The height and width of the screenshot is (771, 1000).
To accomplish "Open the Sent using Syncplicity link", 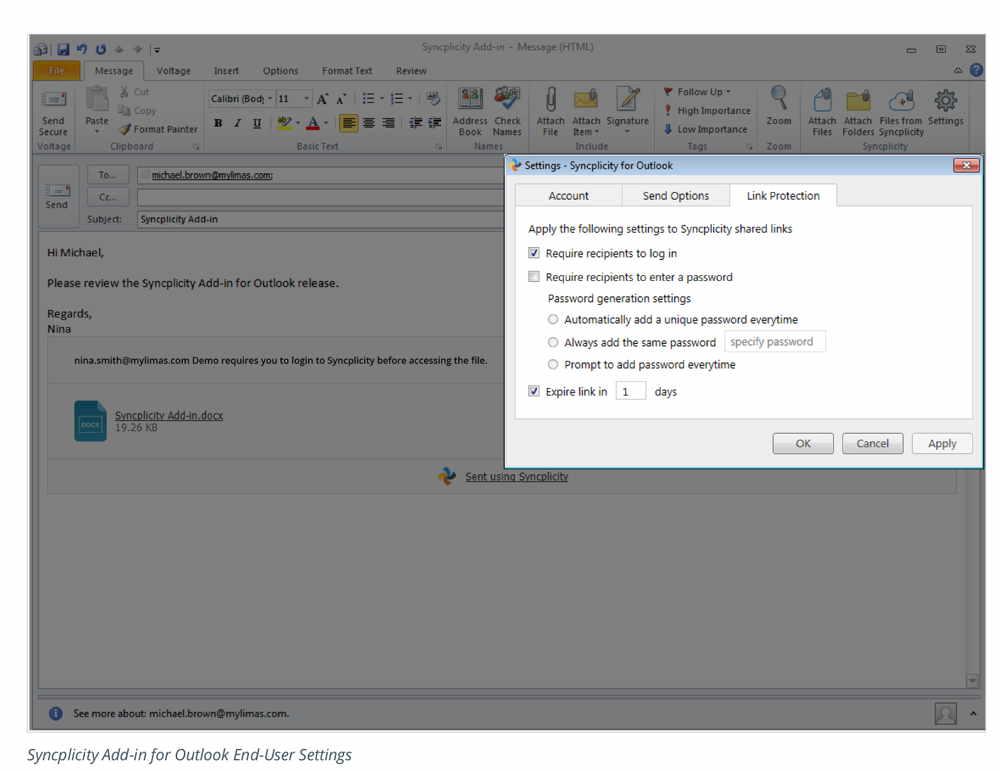I will click(x=517, y=476).
